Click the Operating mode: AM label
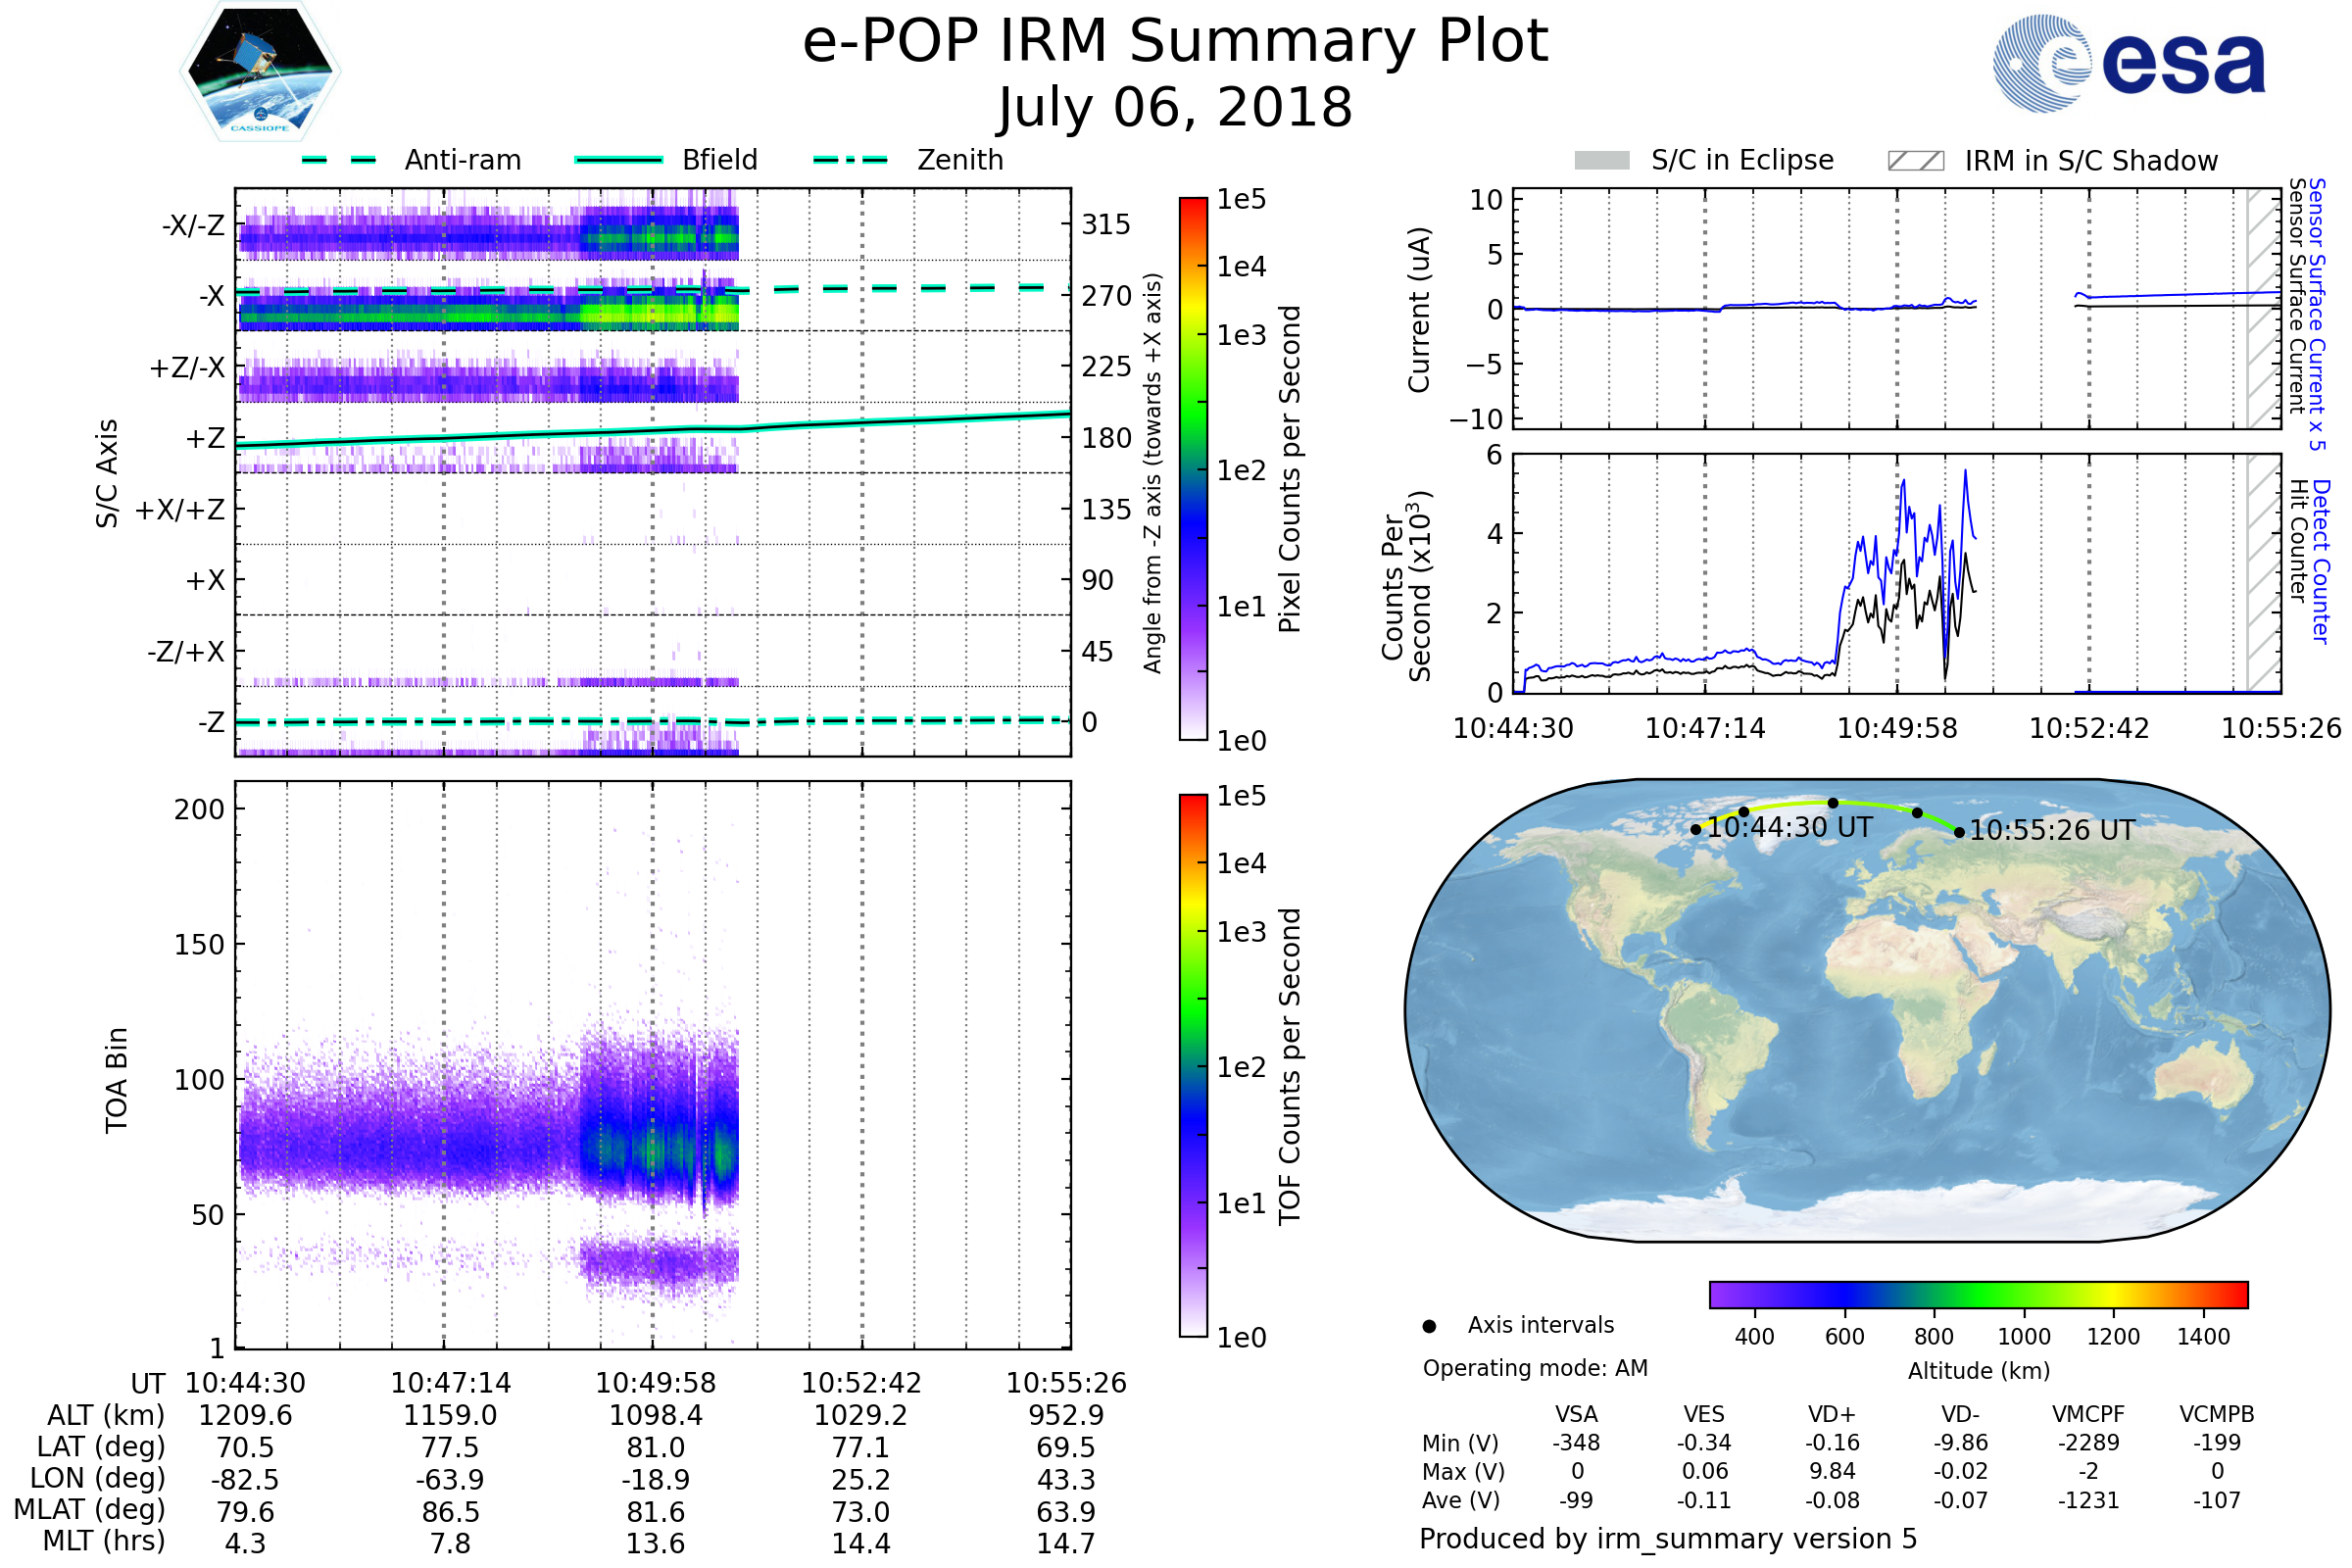The height and width of the screenshot is (1568, 2352). (x=1535, y=1368)
